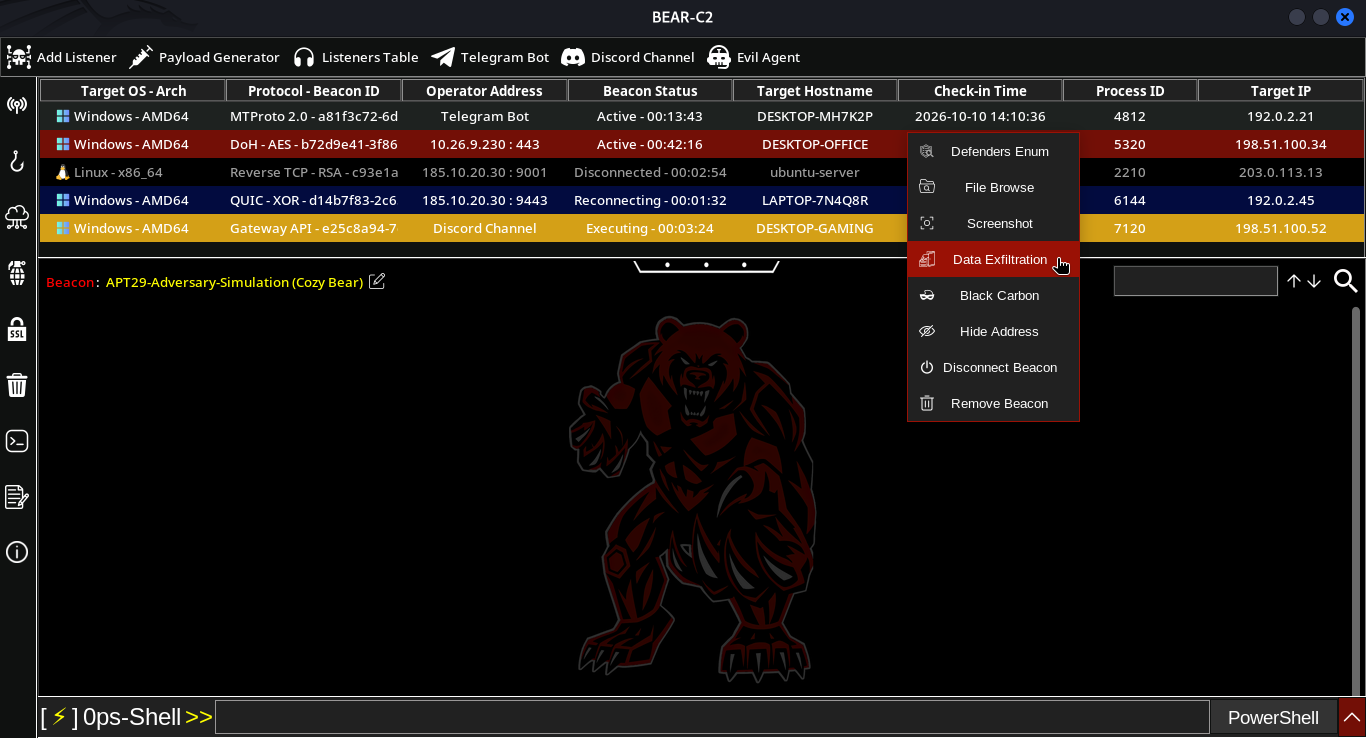Screen dimensions: 1366x738
Task: Click the three-dot handle above the bear logo
Action: [x=706, y=266]
